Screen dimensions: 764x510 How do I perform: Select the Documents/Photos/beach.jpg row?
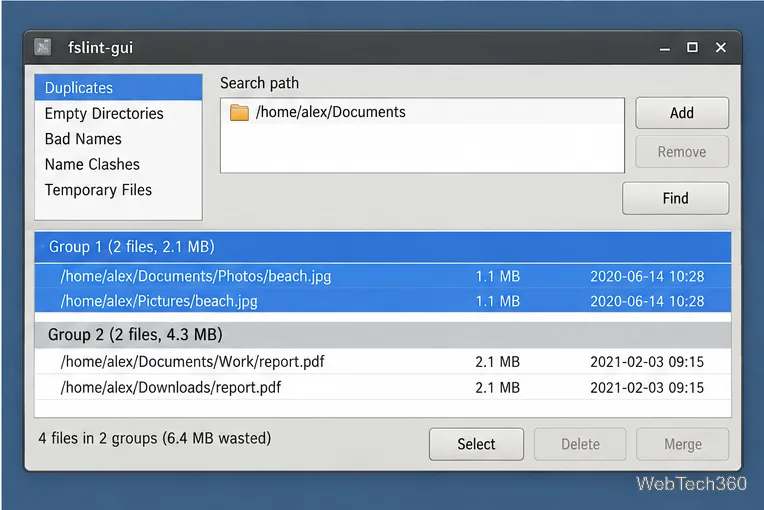coord(382,276)
